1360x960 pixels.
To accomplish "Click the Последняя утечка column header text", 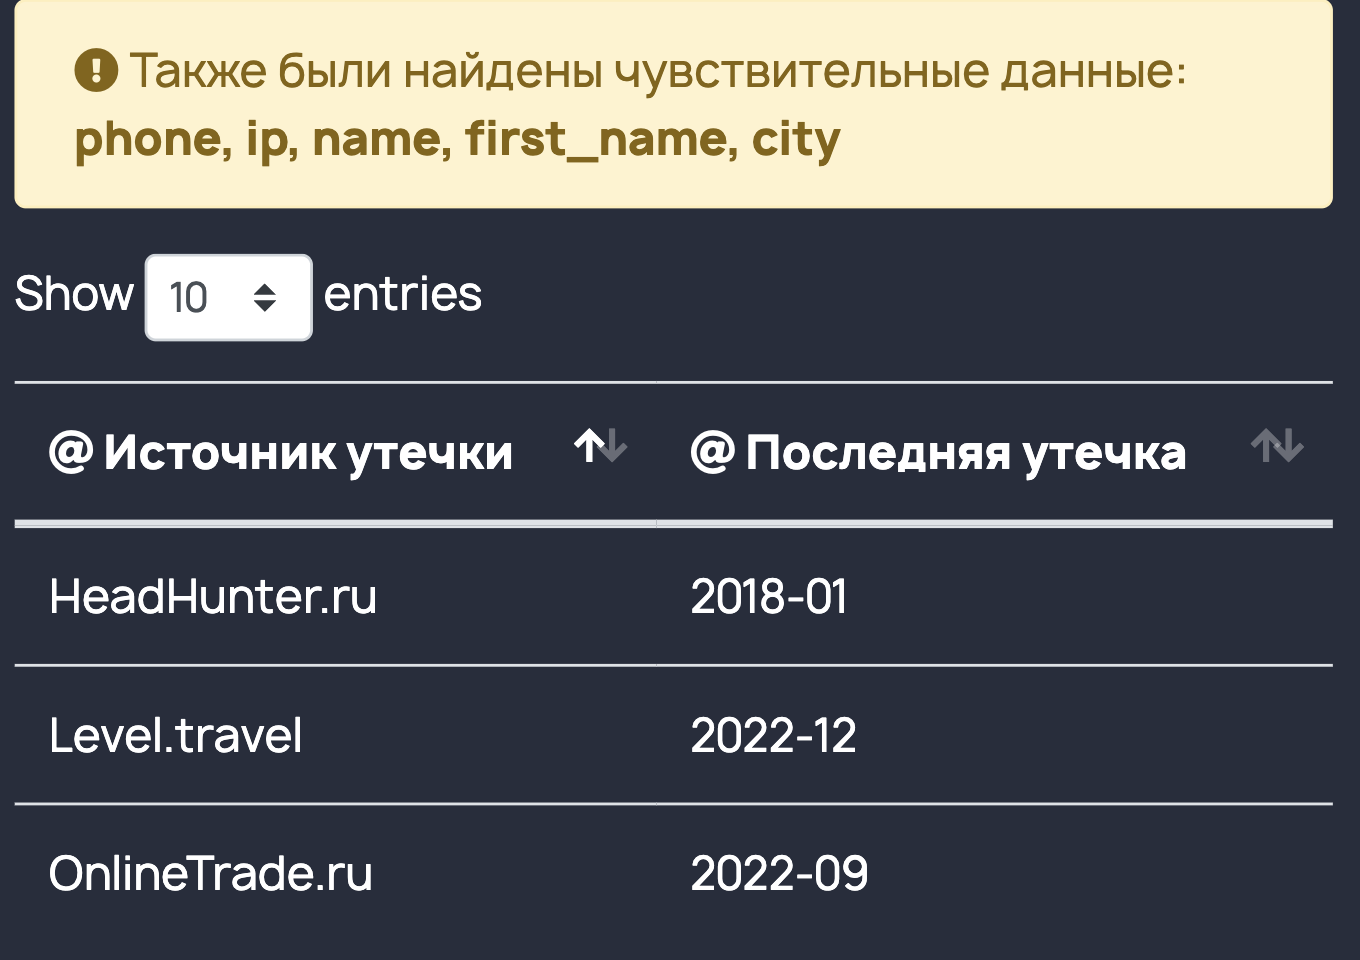I will pyautogui.click(x=965, y=453).
